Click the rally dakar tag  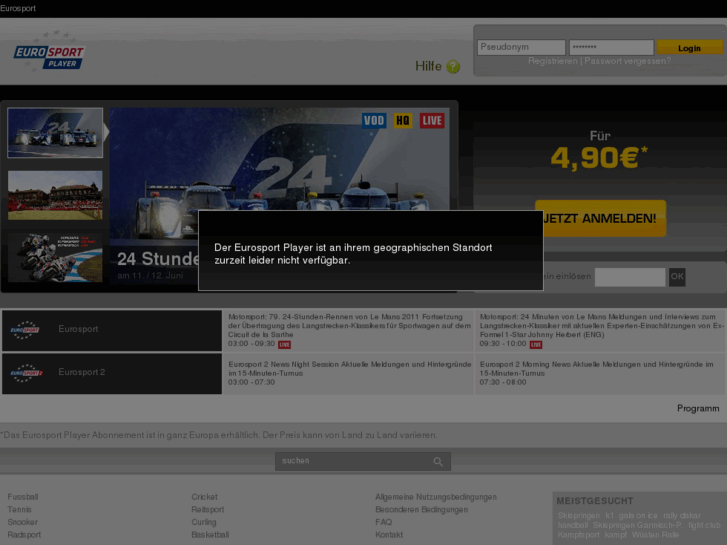coord(682,516)
